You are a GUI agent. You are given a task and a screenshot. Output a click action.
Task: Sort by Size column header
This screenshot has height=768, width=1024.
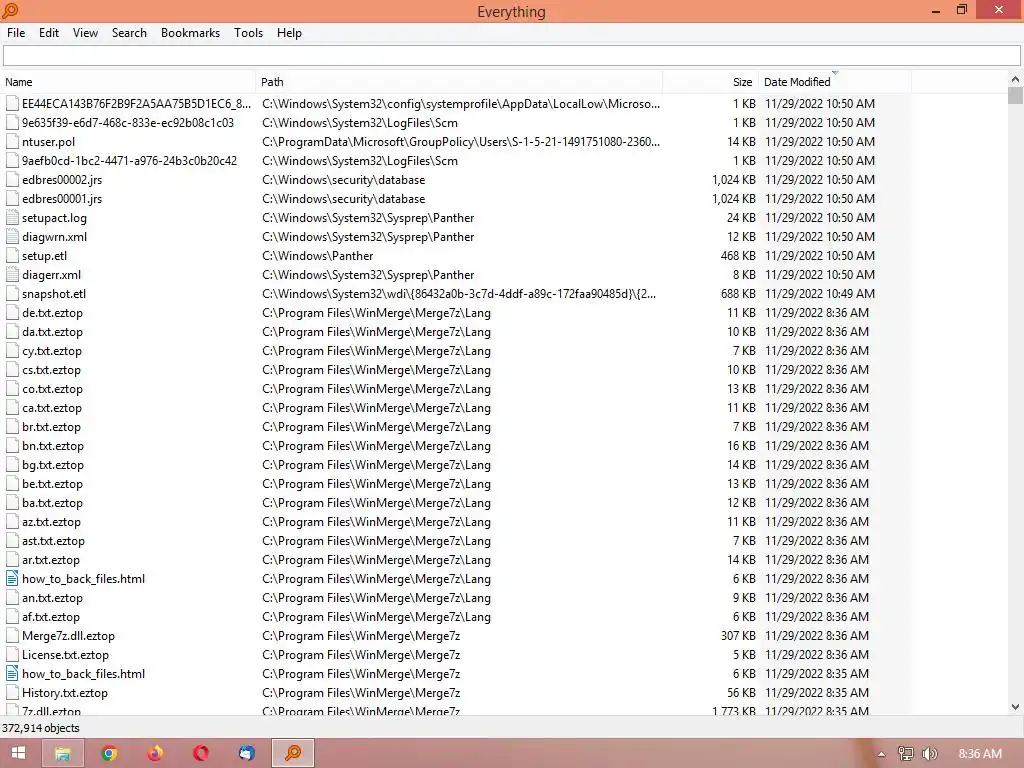point(711,82)
